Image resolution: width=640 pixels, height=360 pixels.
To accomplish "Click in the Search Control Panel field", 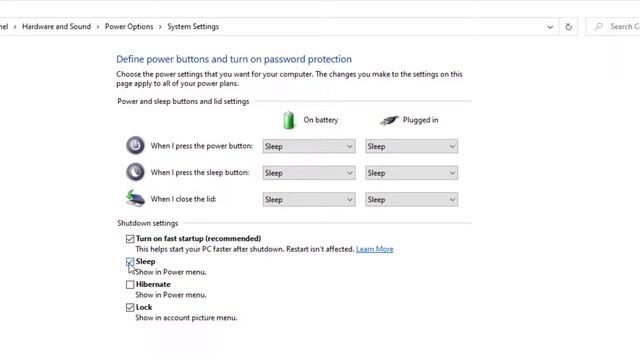I will [x=613, y=27].
